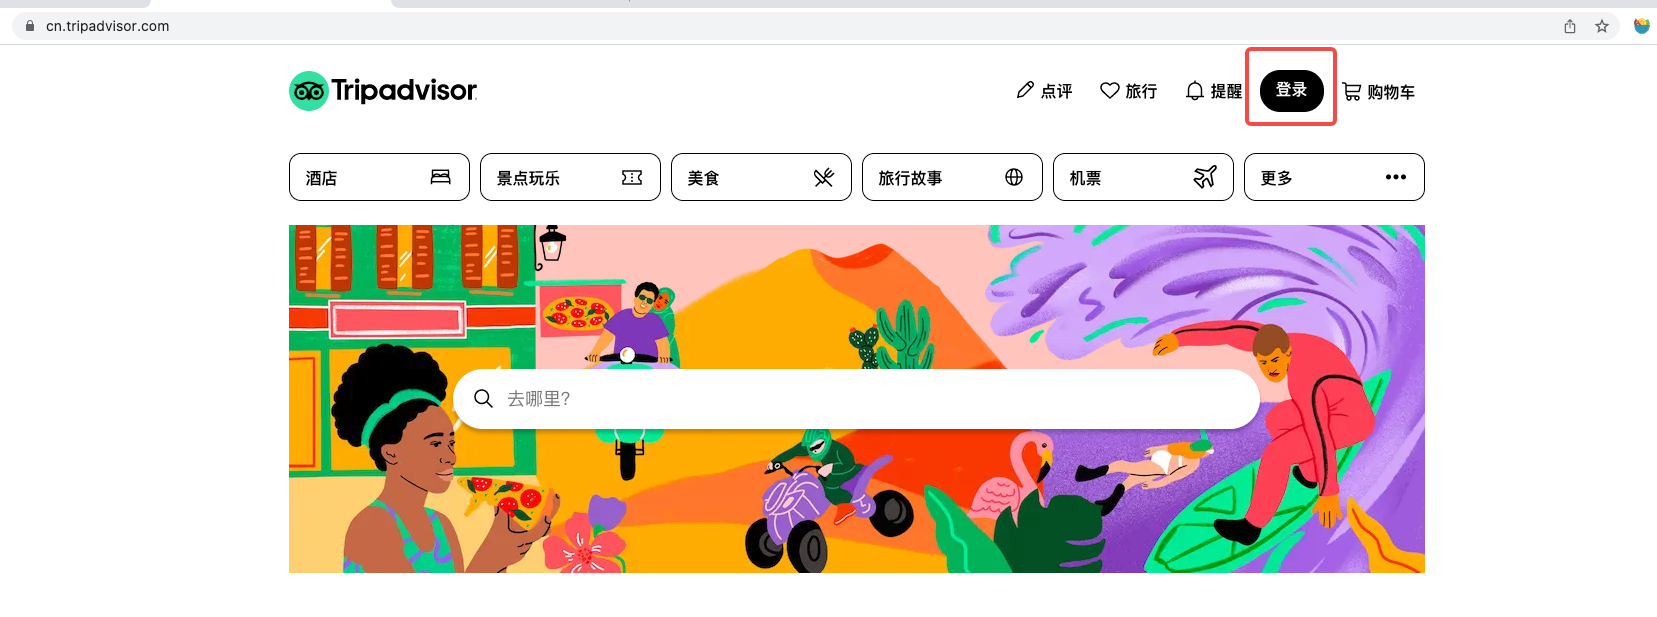This screenshot has height=617, width=1657.
Task: Click the heart icon for 旅行
Action: point(1109,90)
